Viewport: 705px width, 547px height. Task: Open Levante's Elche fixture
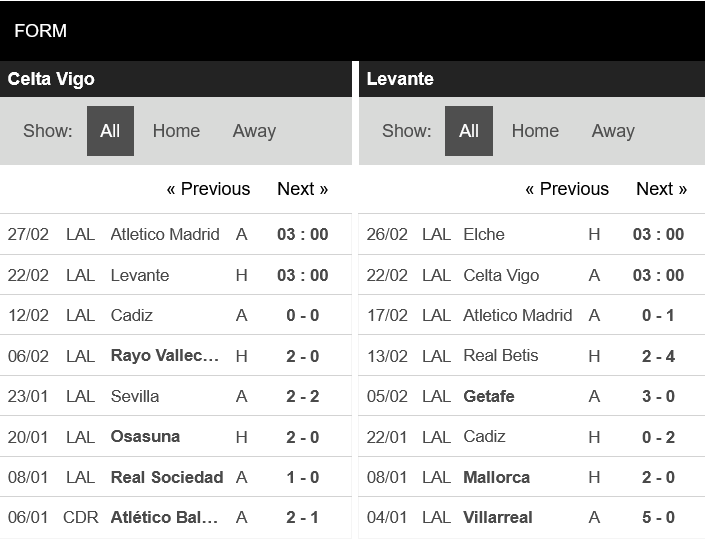point(532,234)
